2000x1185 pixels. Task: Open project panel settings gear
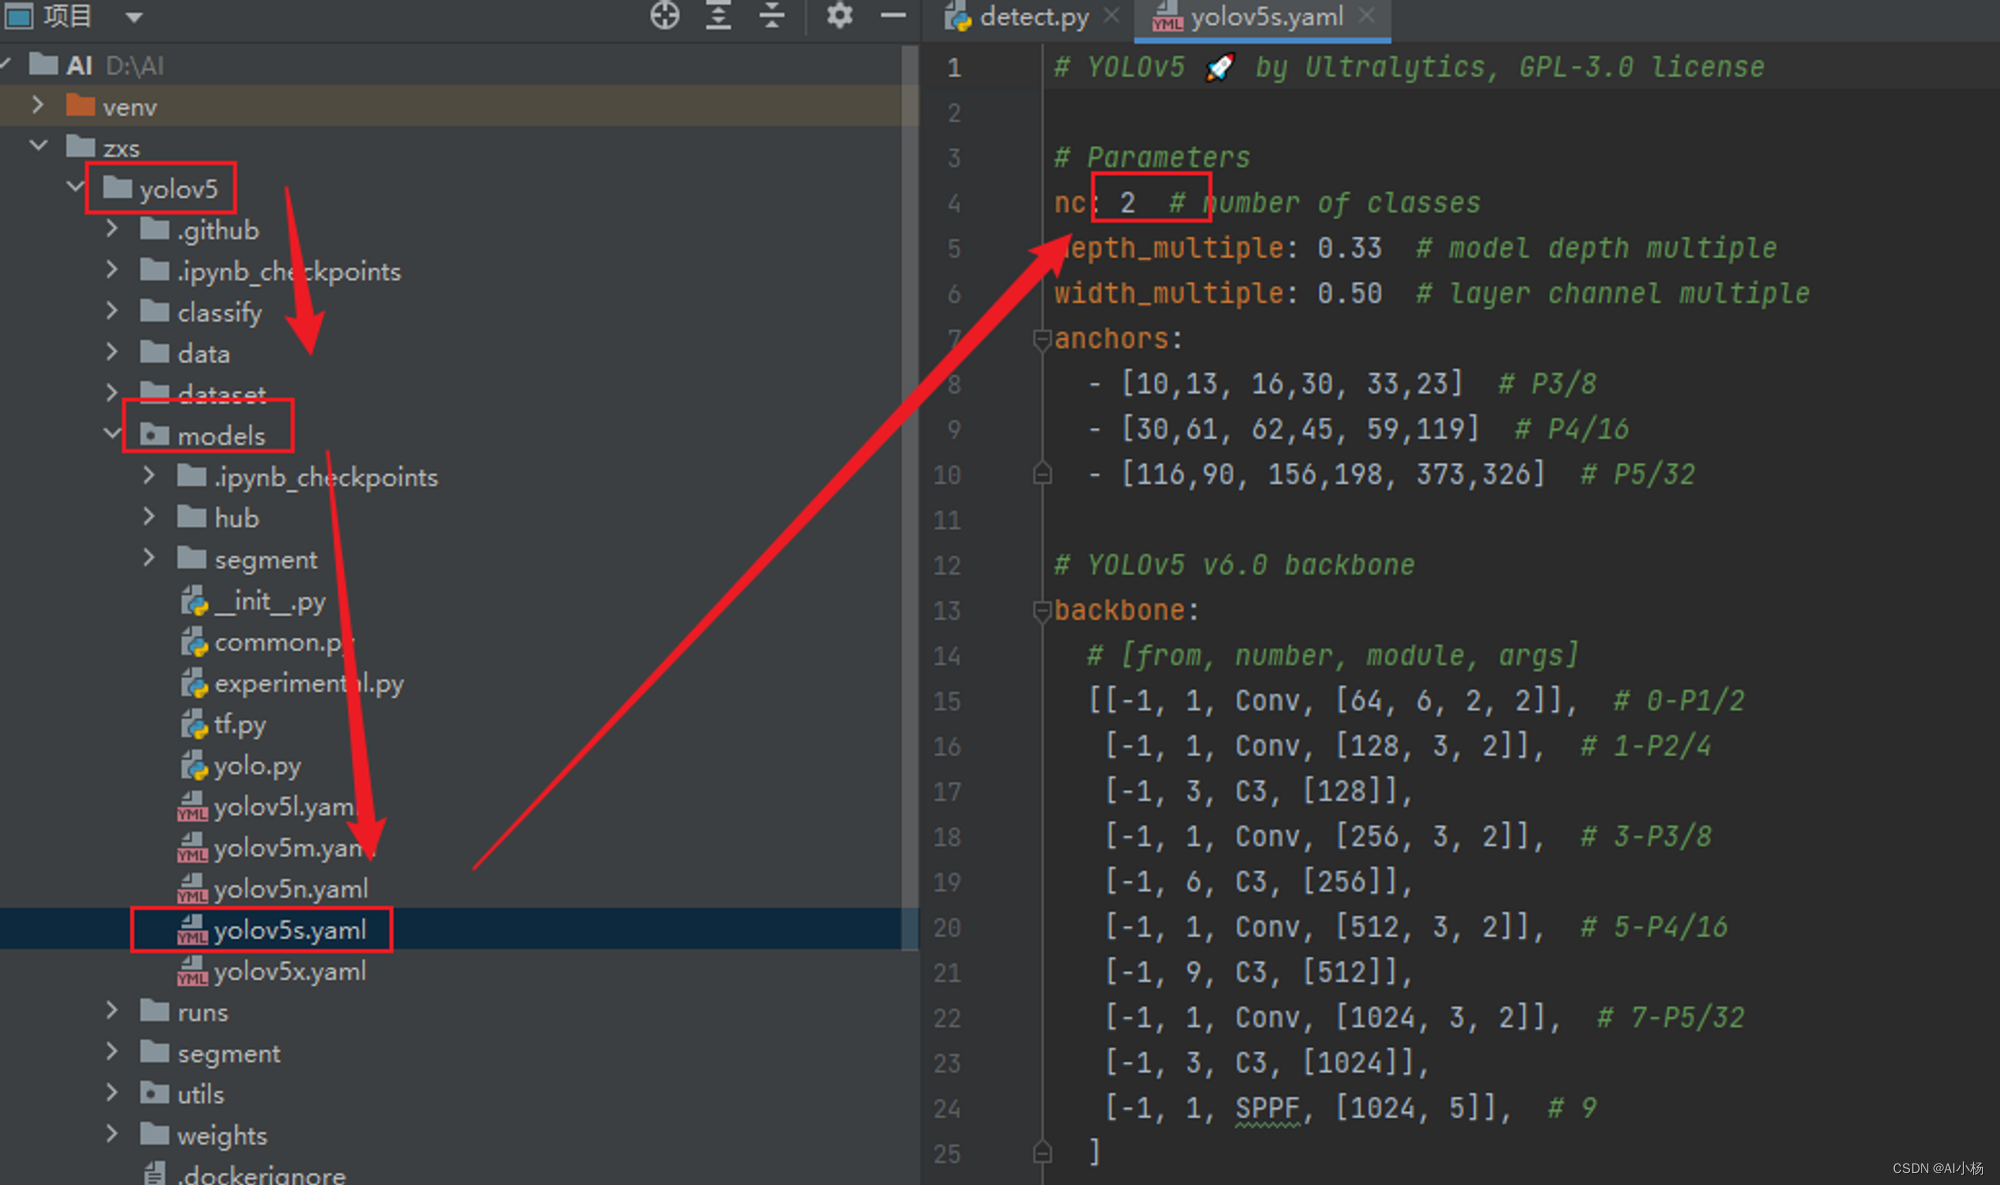point(840,16)
